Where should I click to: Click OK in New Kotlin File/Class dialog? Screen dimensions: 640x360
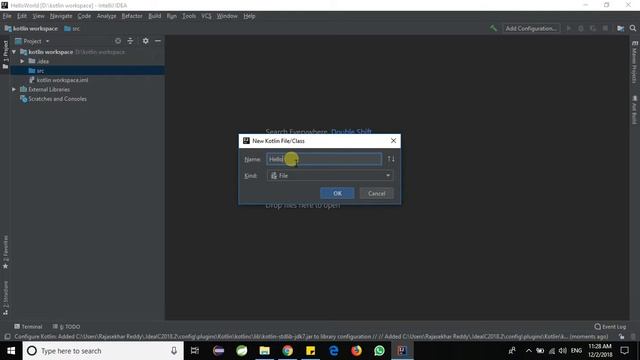337,193
